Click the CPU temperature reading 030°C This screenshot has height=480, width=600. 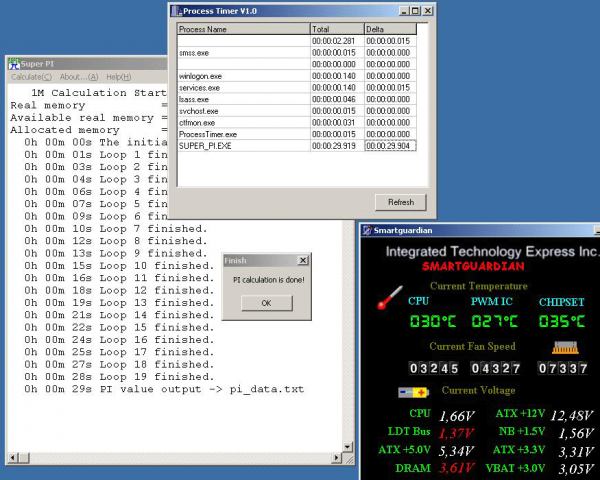(433, 321)
